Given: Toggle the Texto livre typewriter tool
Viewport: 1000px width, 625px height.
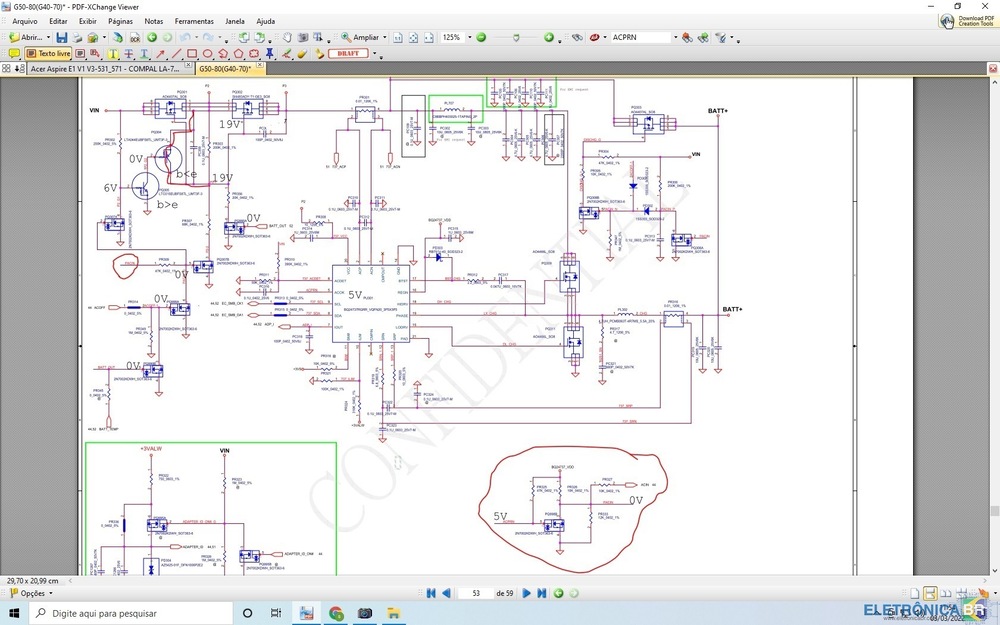Looking at the screenshot, I should (48, 53).
